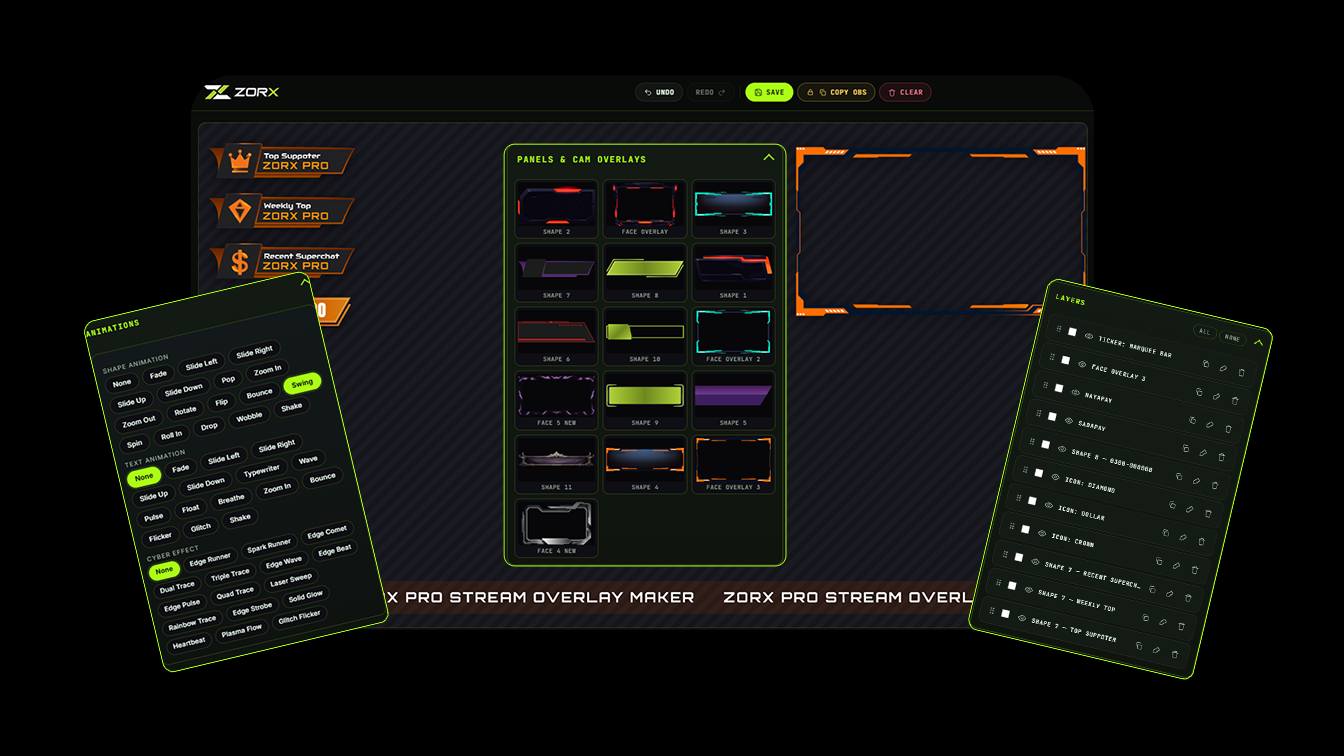The width and height of the screenshot is (1344, 756).
Task: Delete the Shape 7 Recent Superchat layer
Action: coord(1188,597)
